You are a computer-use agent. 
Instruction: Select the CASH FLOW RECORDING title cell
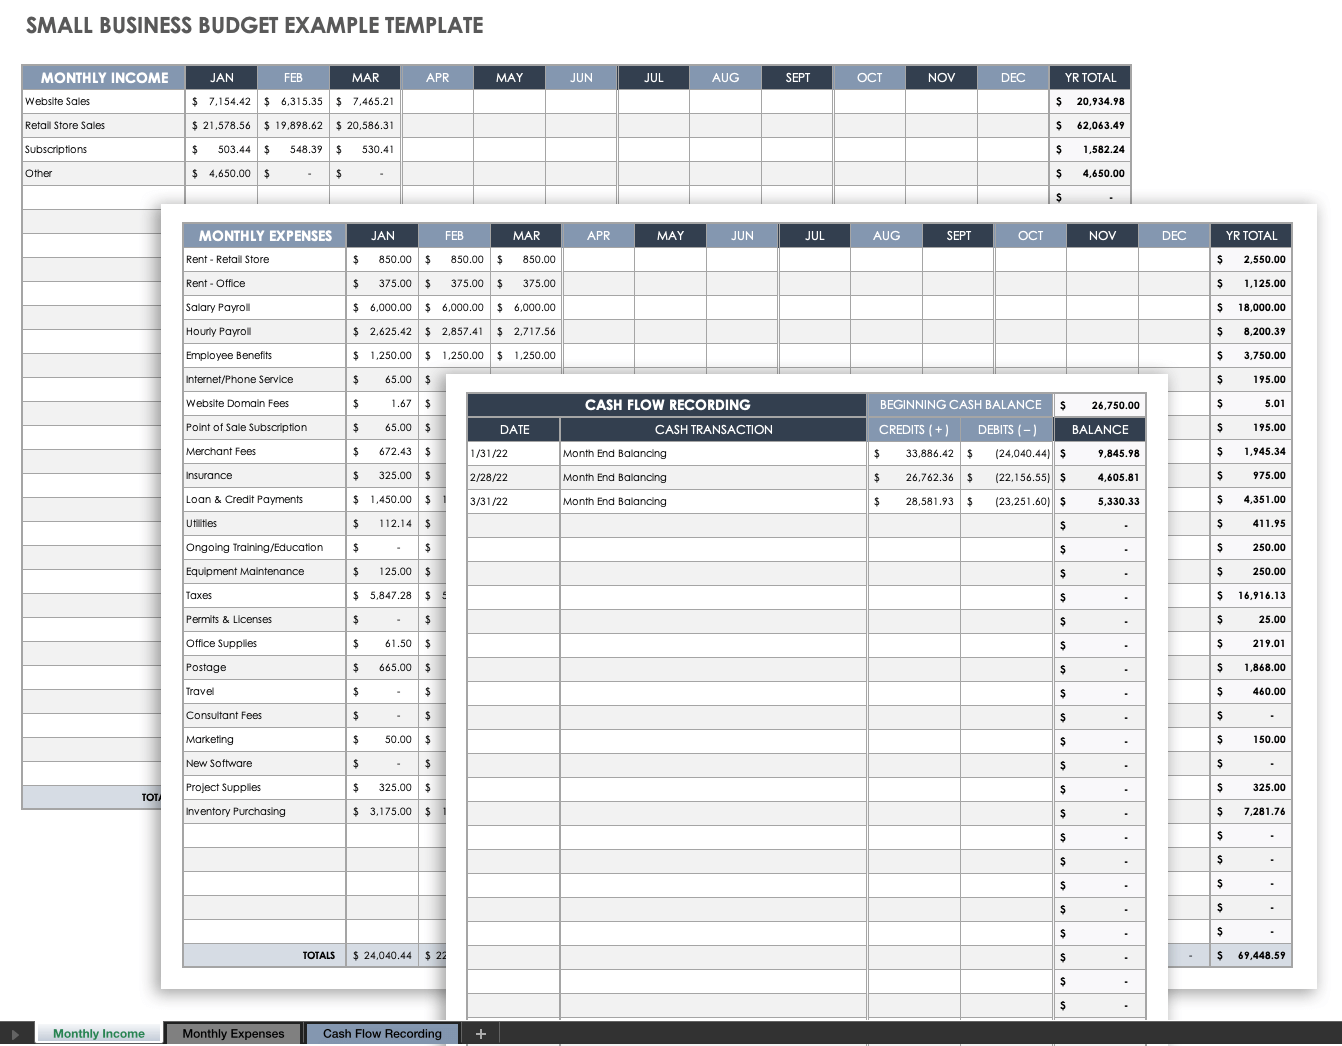coord(667,404)
